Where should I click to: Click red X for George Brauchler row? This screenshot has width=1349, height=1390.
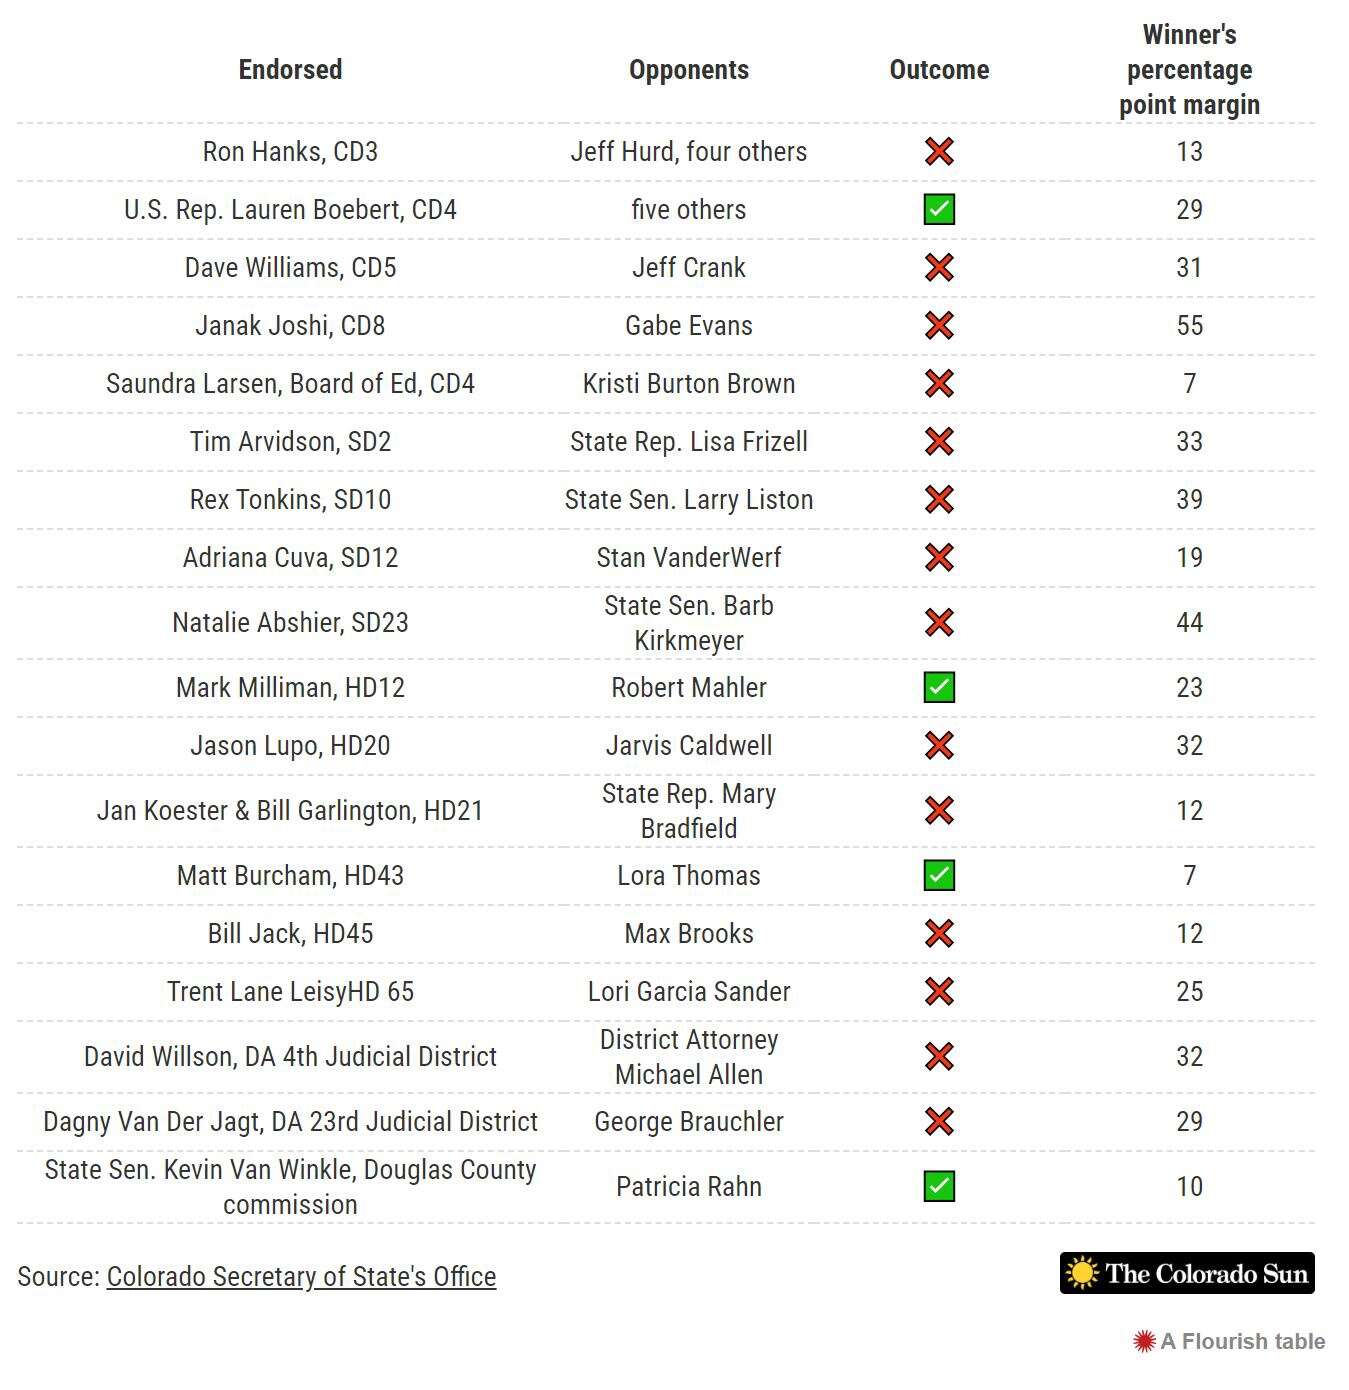939,1122
